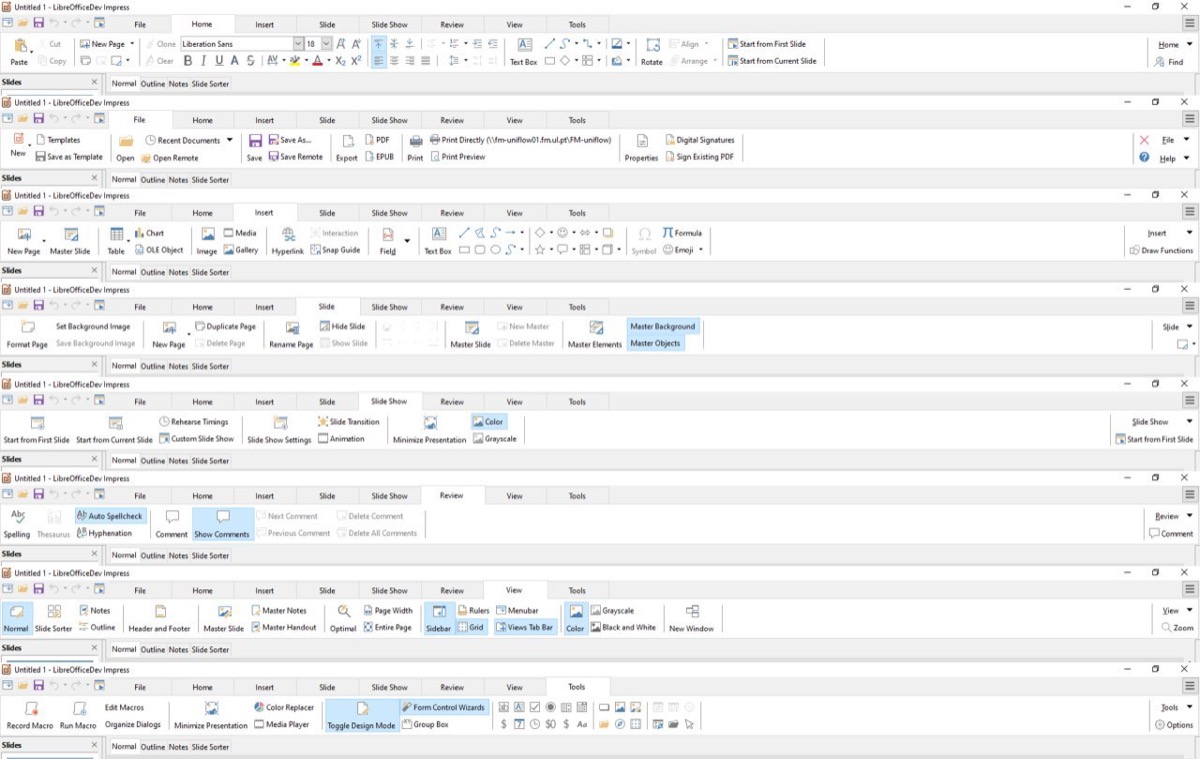The image size is (1200, 759).
Task: Open the selected View tab in the seventh window
Action: 514,590
